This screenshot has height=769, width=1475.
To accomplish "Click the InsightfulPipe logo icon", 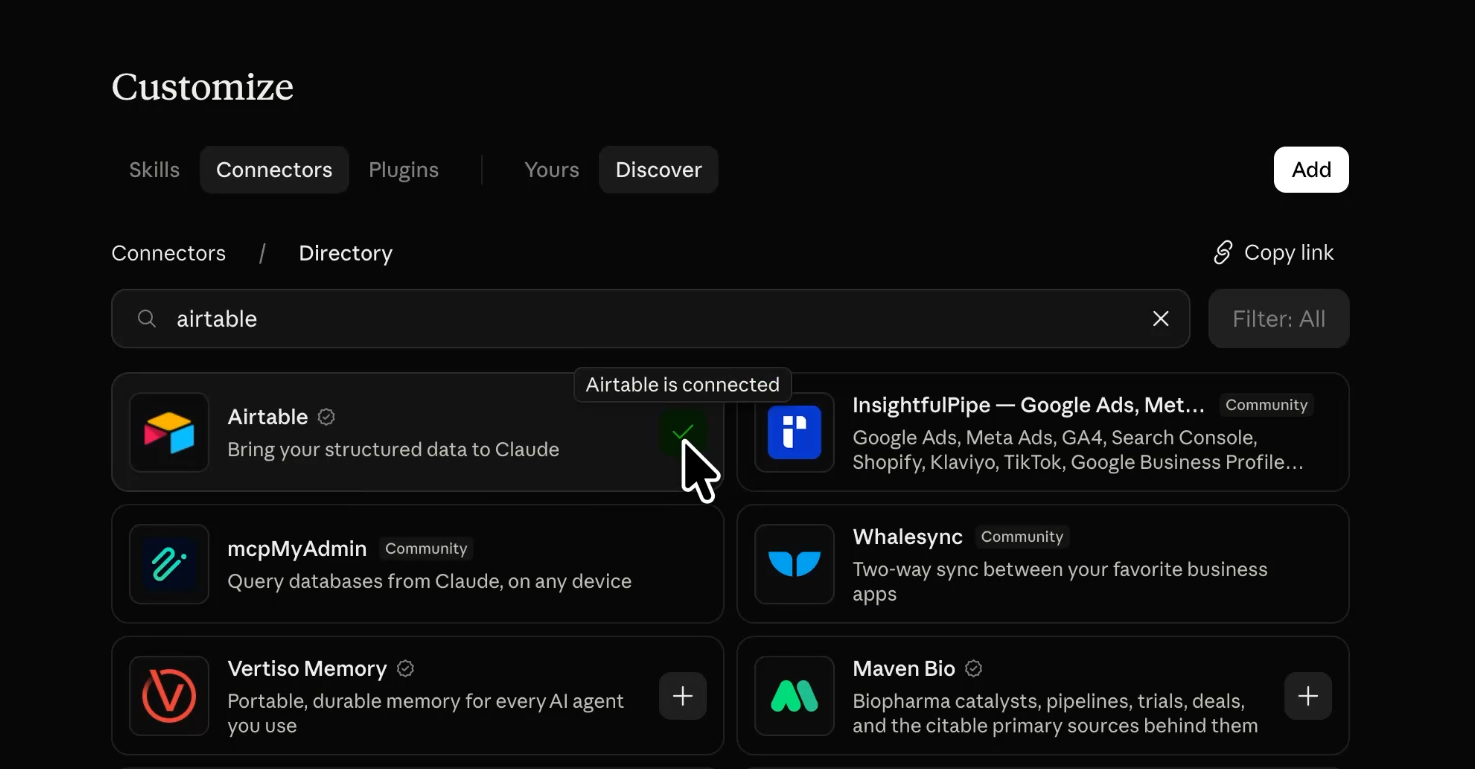I will [x=794, y=432].
